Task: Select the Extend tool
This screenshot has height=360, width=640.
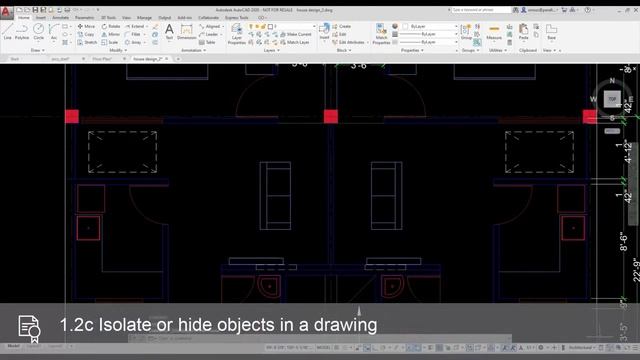Action: 135,26
